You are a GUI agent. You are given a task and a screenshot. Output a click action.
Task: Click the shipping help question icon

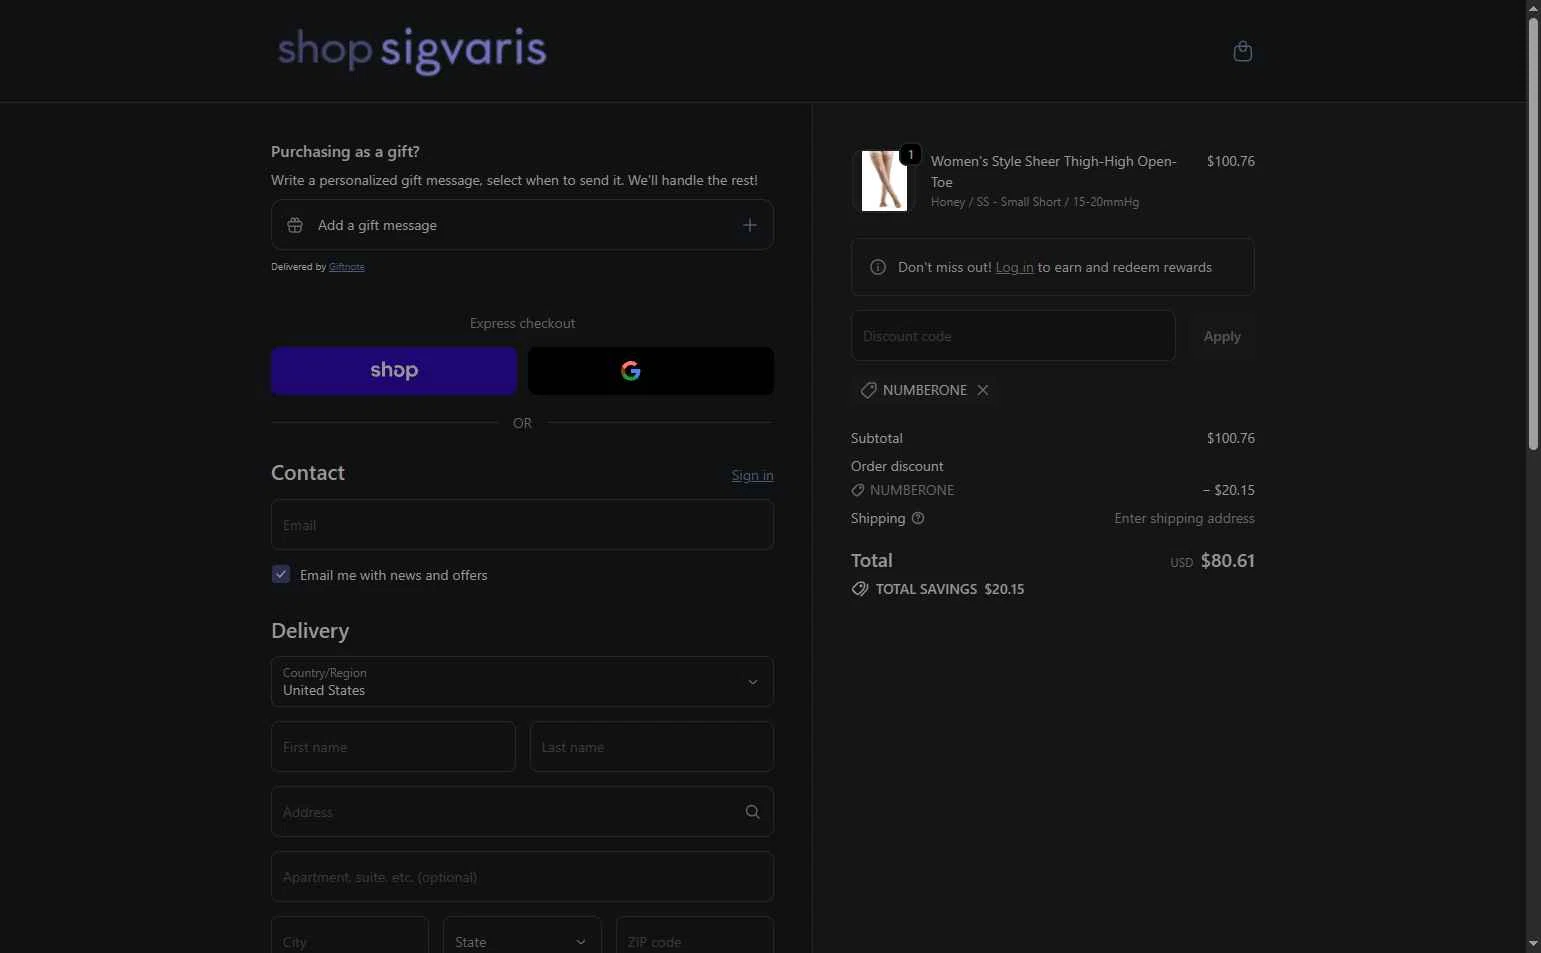(918, 518)
